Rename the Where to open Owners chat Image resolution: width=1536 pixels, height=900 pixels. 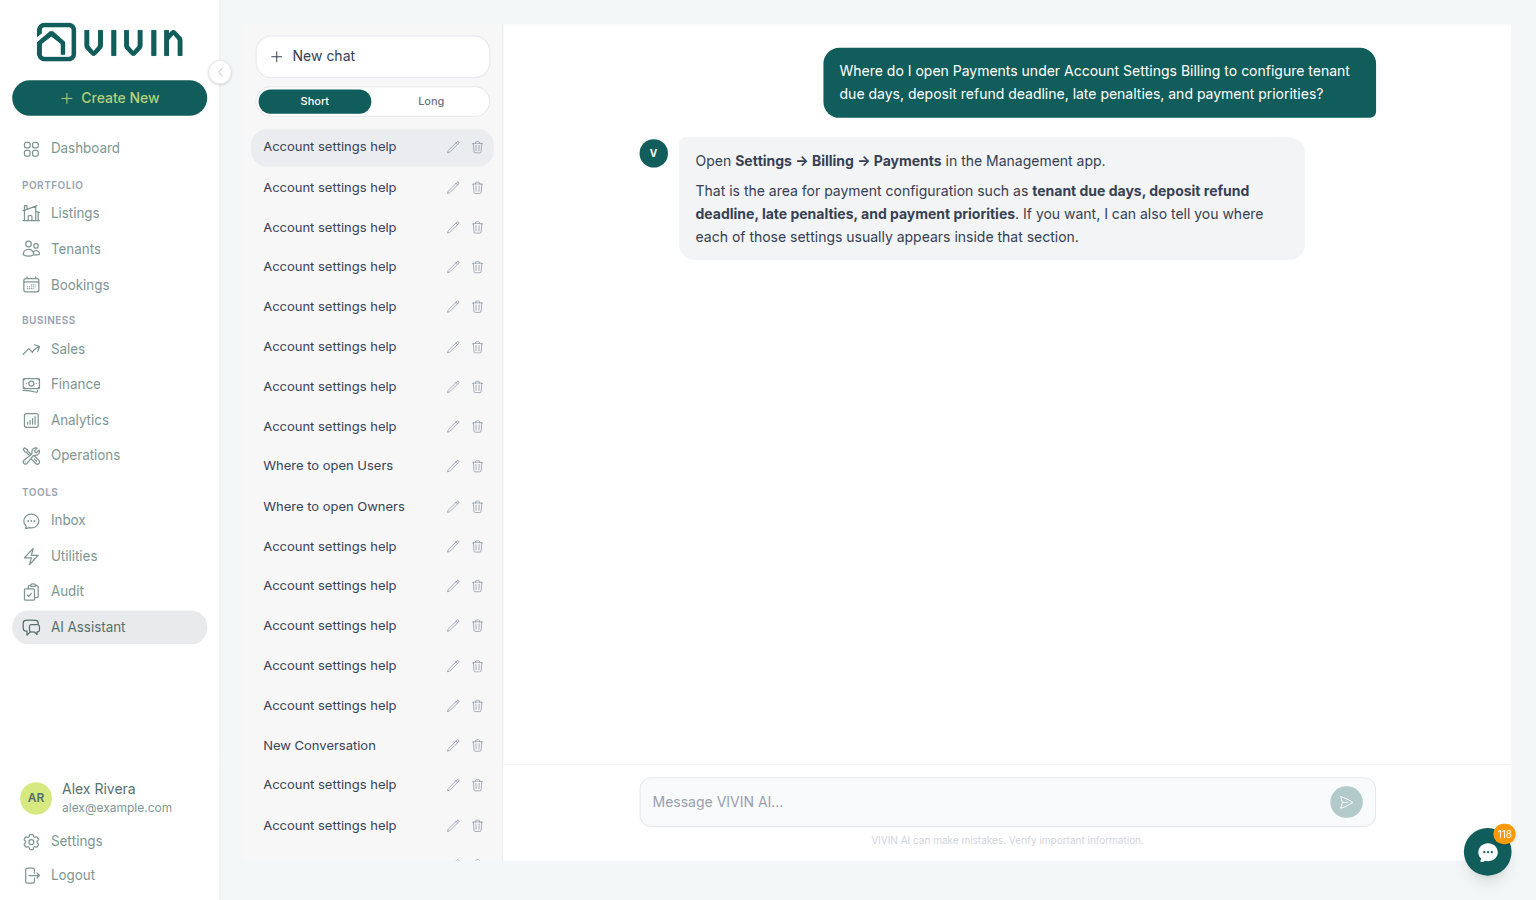453,507
